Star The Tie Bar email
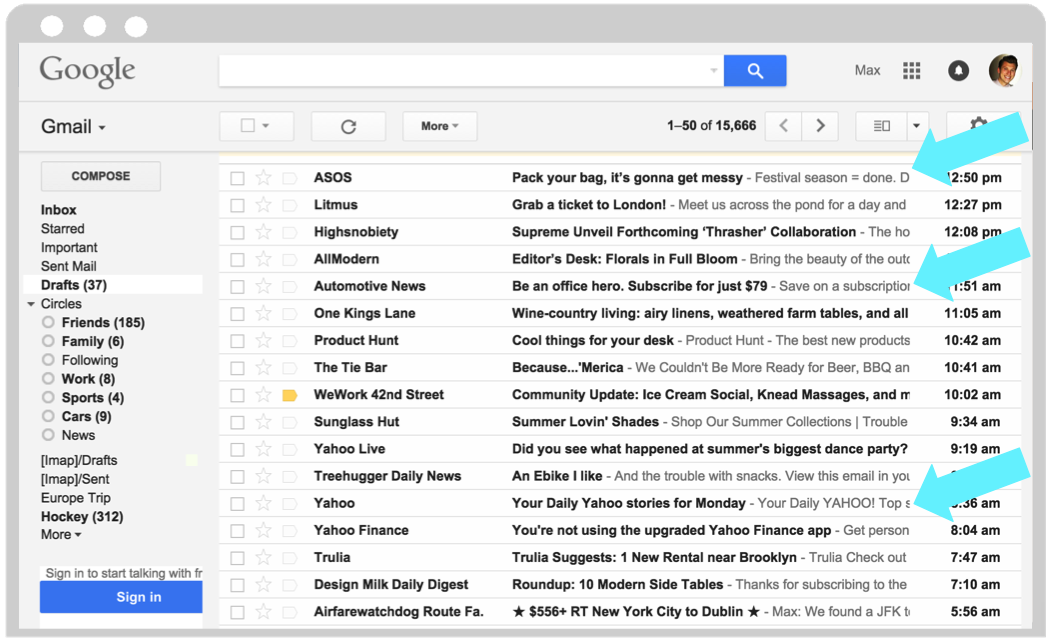This screenshot has width=1051, height=643. [x=263, y=367]
